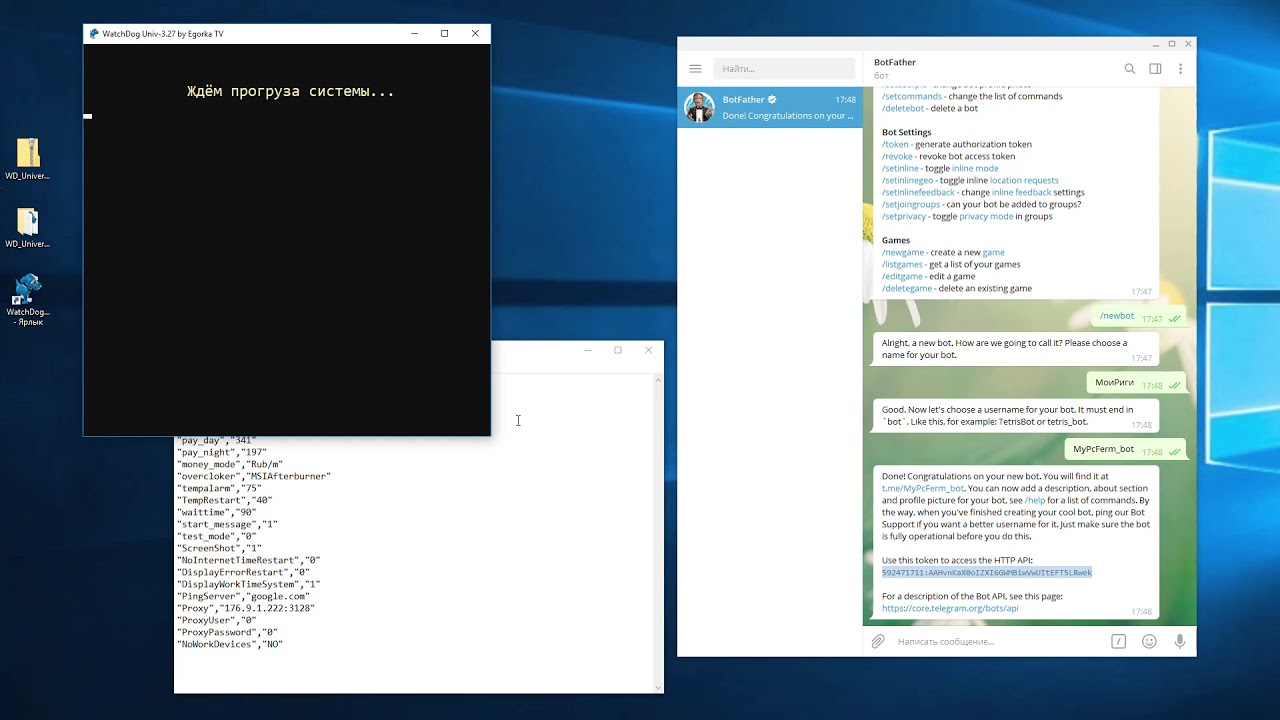Click the Ждём прогруза системы console text
Image resolution: width=1280 pixels, height=720 pixels.
pyautogui.click(x=290, y=91)
